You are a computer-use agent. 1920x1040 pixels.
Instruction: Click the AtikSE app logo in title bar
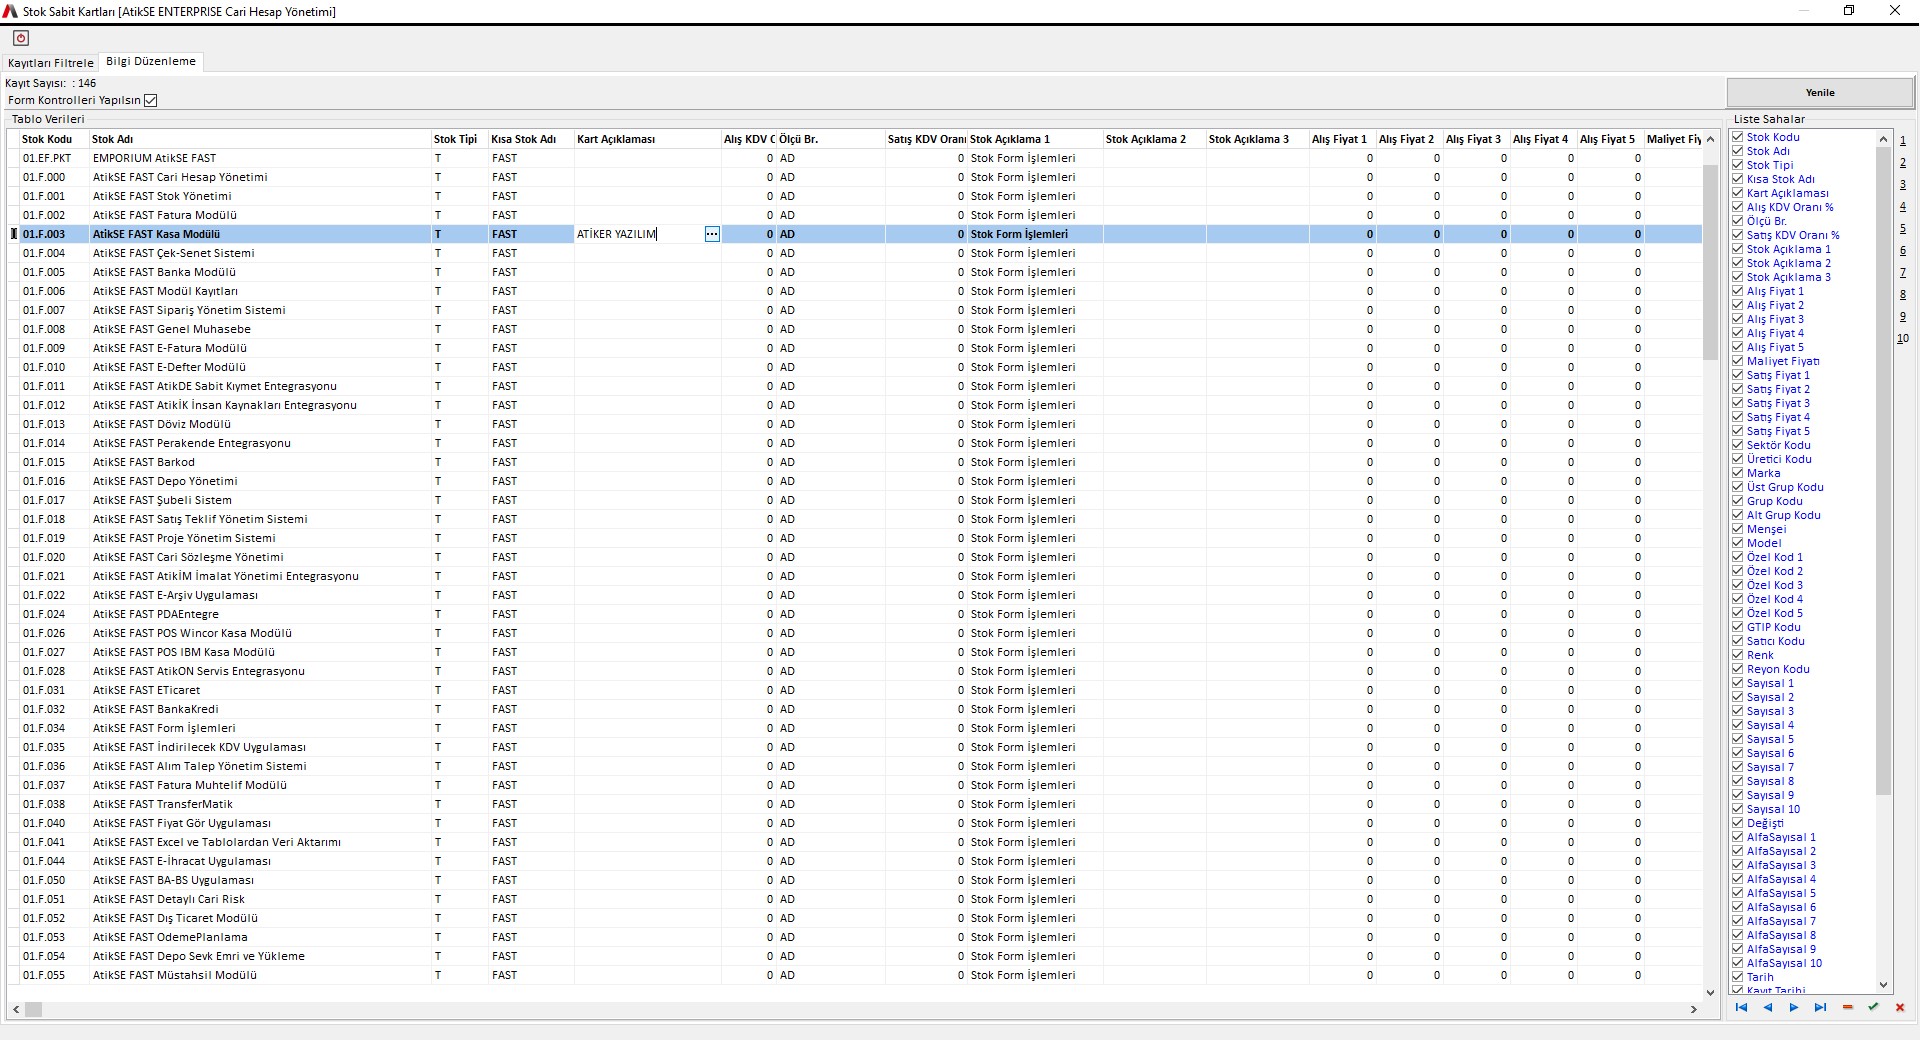tap(10, 11)
